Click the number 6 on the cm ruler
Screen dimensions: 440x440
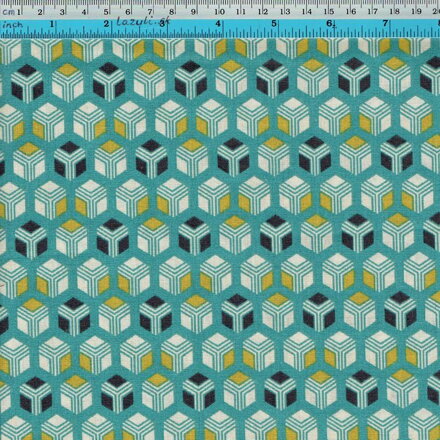coord(128,12)
